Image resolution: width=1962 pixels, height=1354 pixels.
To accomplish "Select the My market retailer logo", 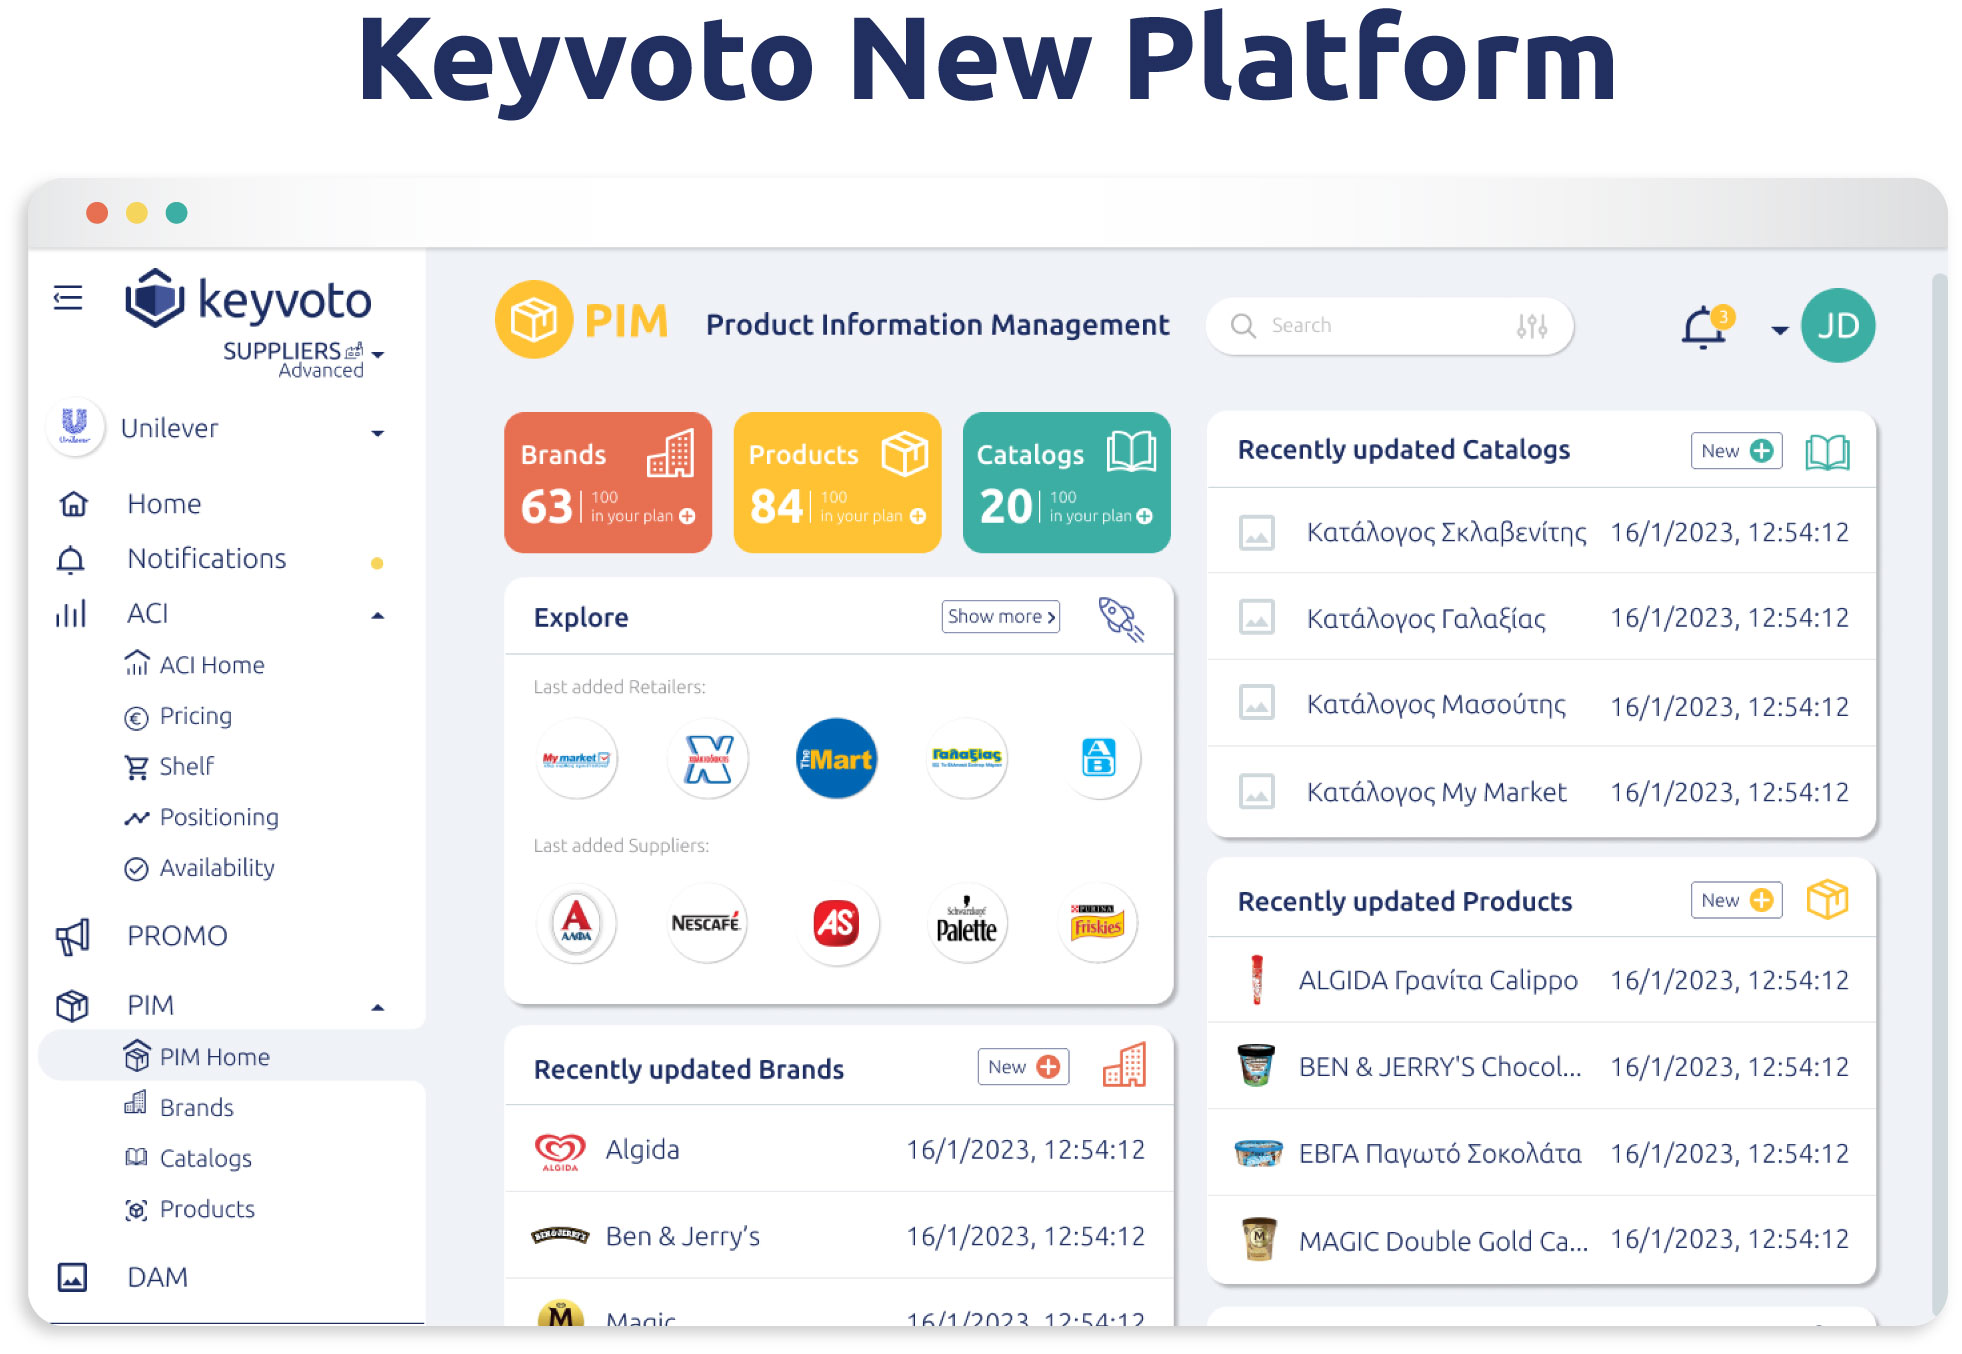I will coord(576,758).
